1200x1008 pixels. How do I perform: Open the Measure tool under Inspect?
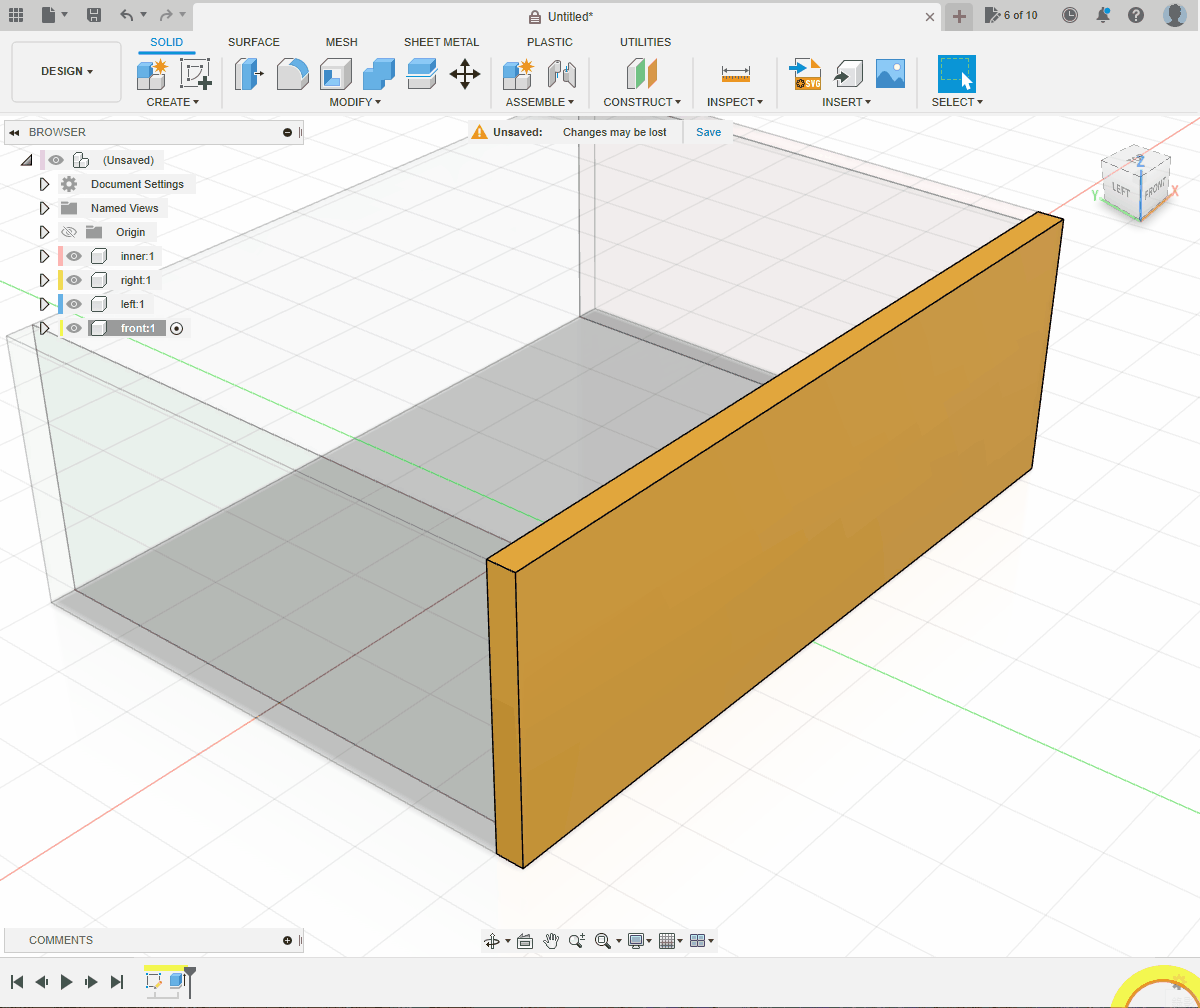[735, 74]
